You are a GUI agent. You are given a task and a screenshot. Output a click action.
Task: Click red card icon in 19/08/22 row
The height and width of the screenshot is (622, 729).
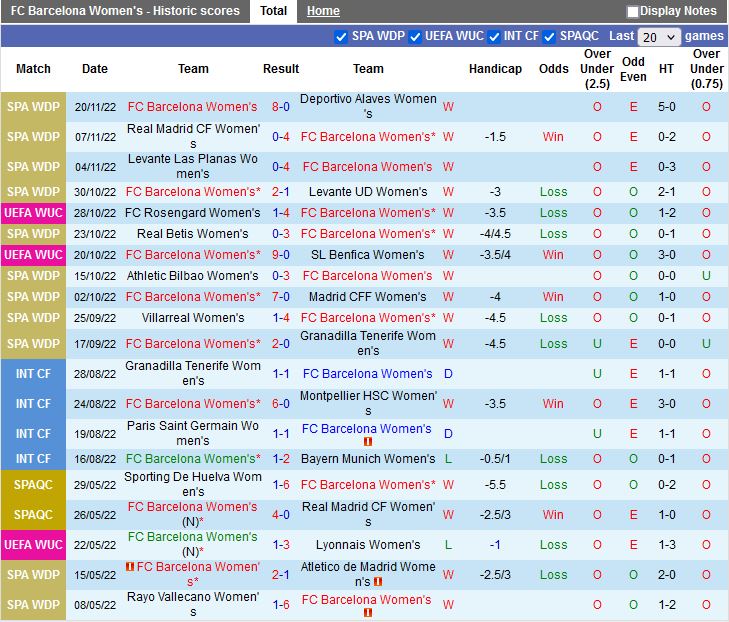pyautogui.click(x=368, y=441)
